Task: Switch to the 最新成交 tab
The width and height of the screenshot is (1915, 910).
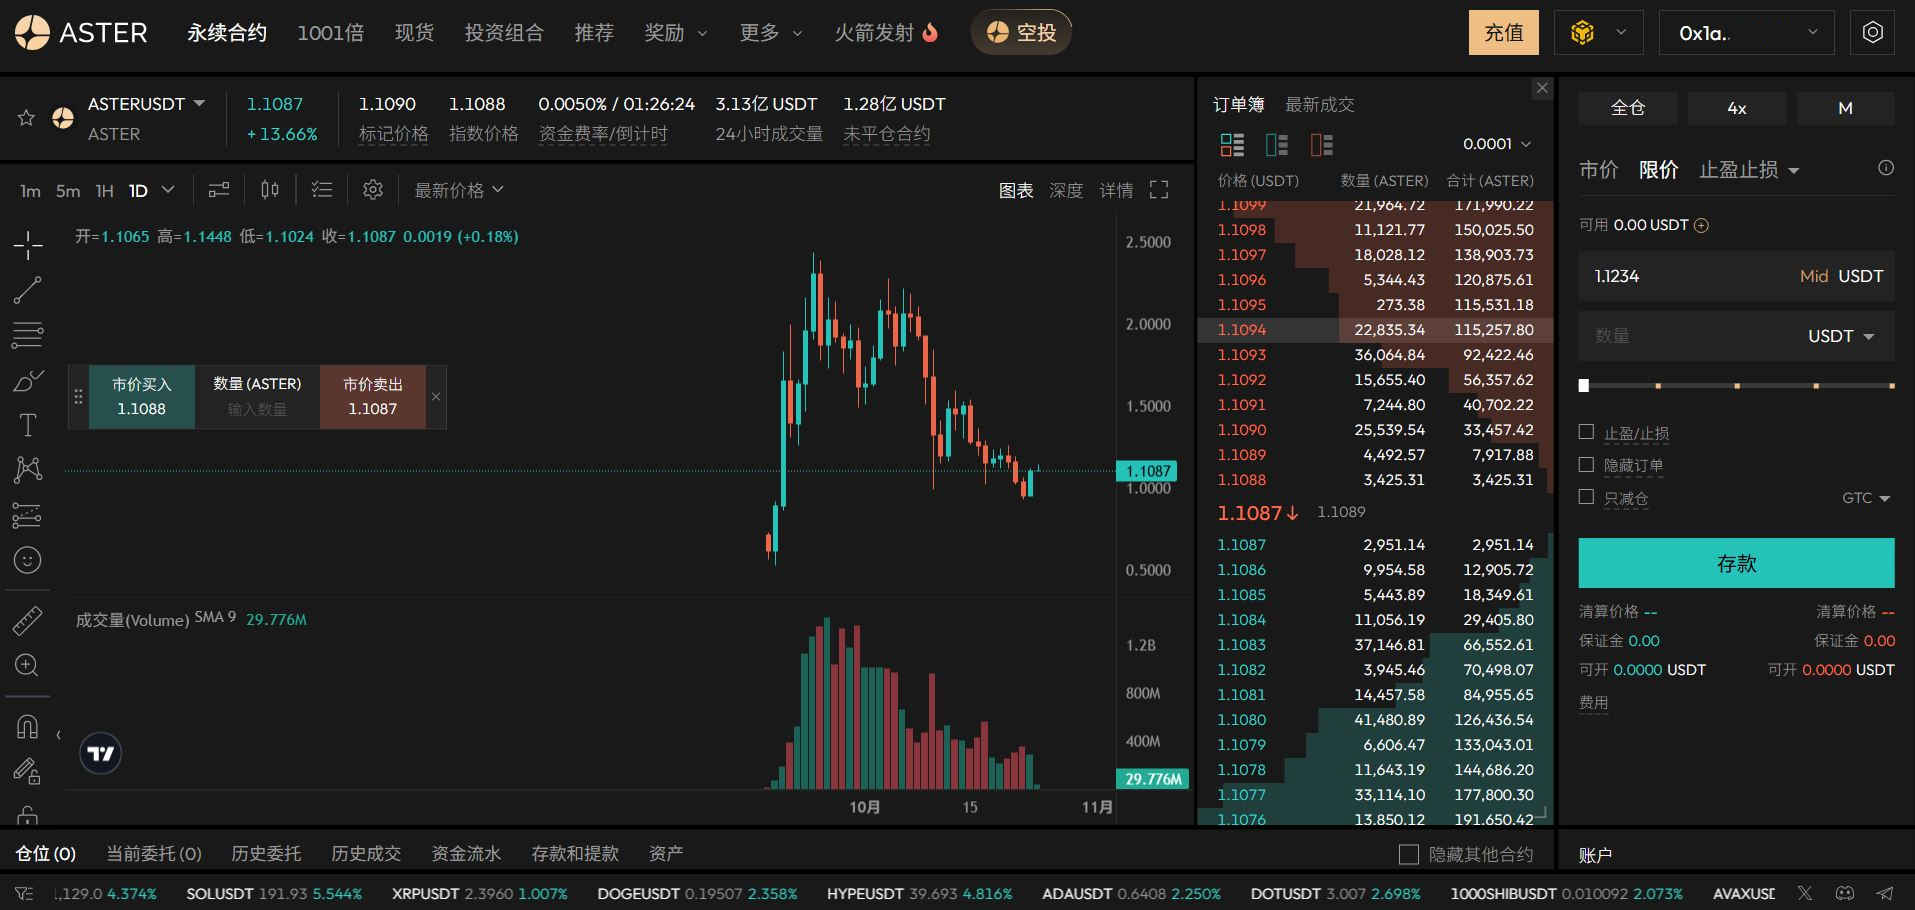Action: pos(1319,104)
